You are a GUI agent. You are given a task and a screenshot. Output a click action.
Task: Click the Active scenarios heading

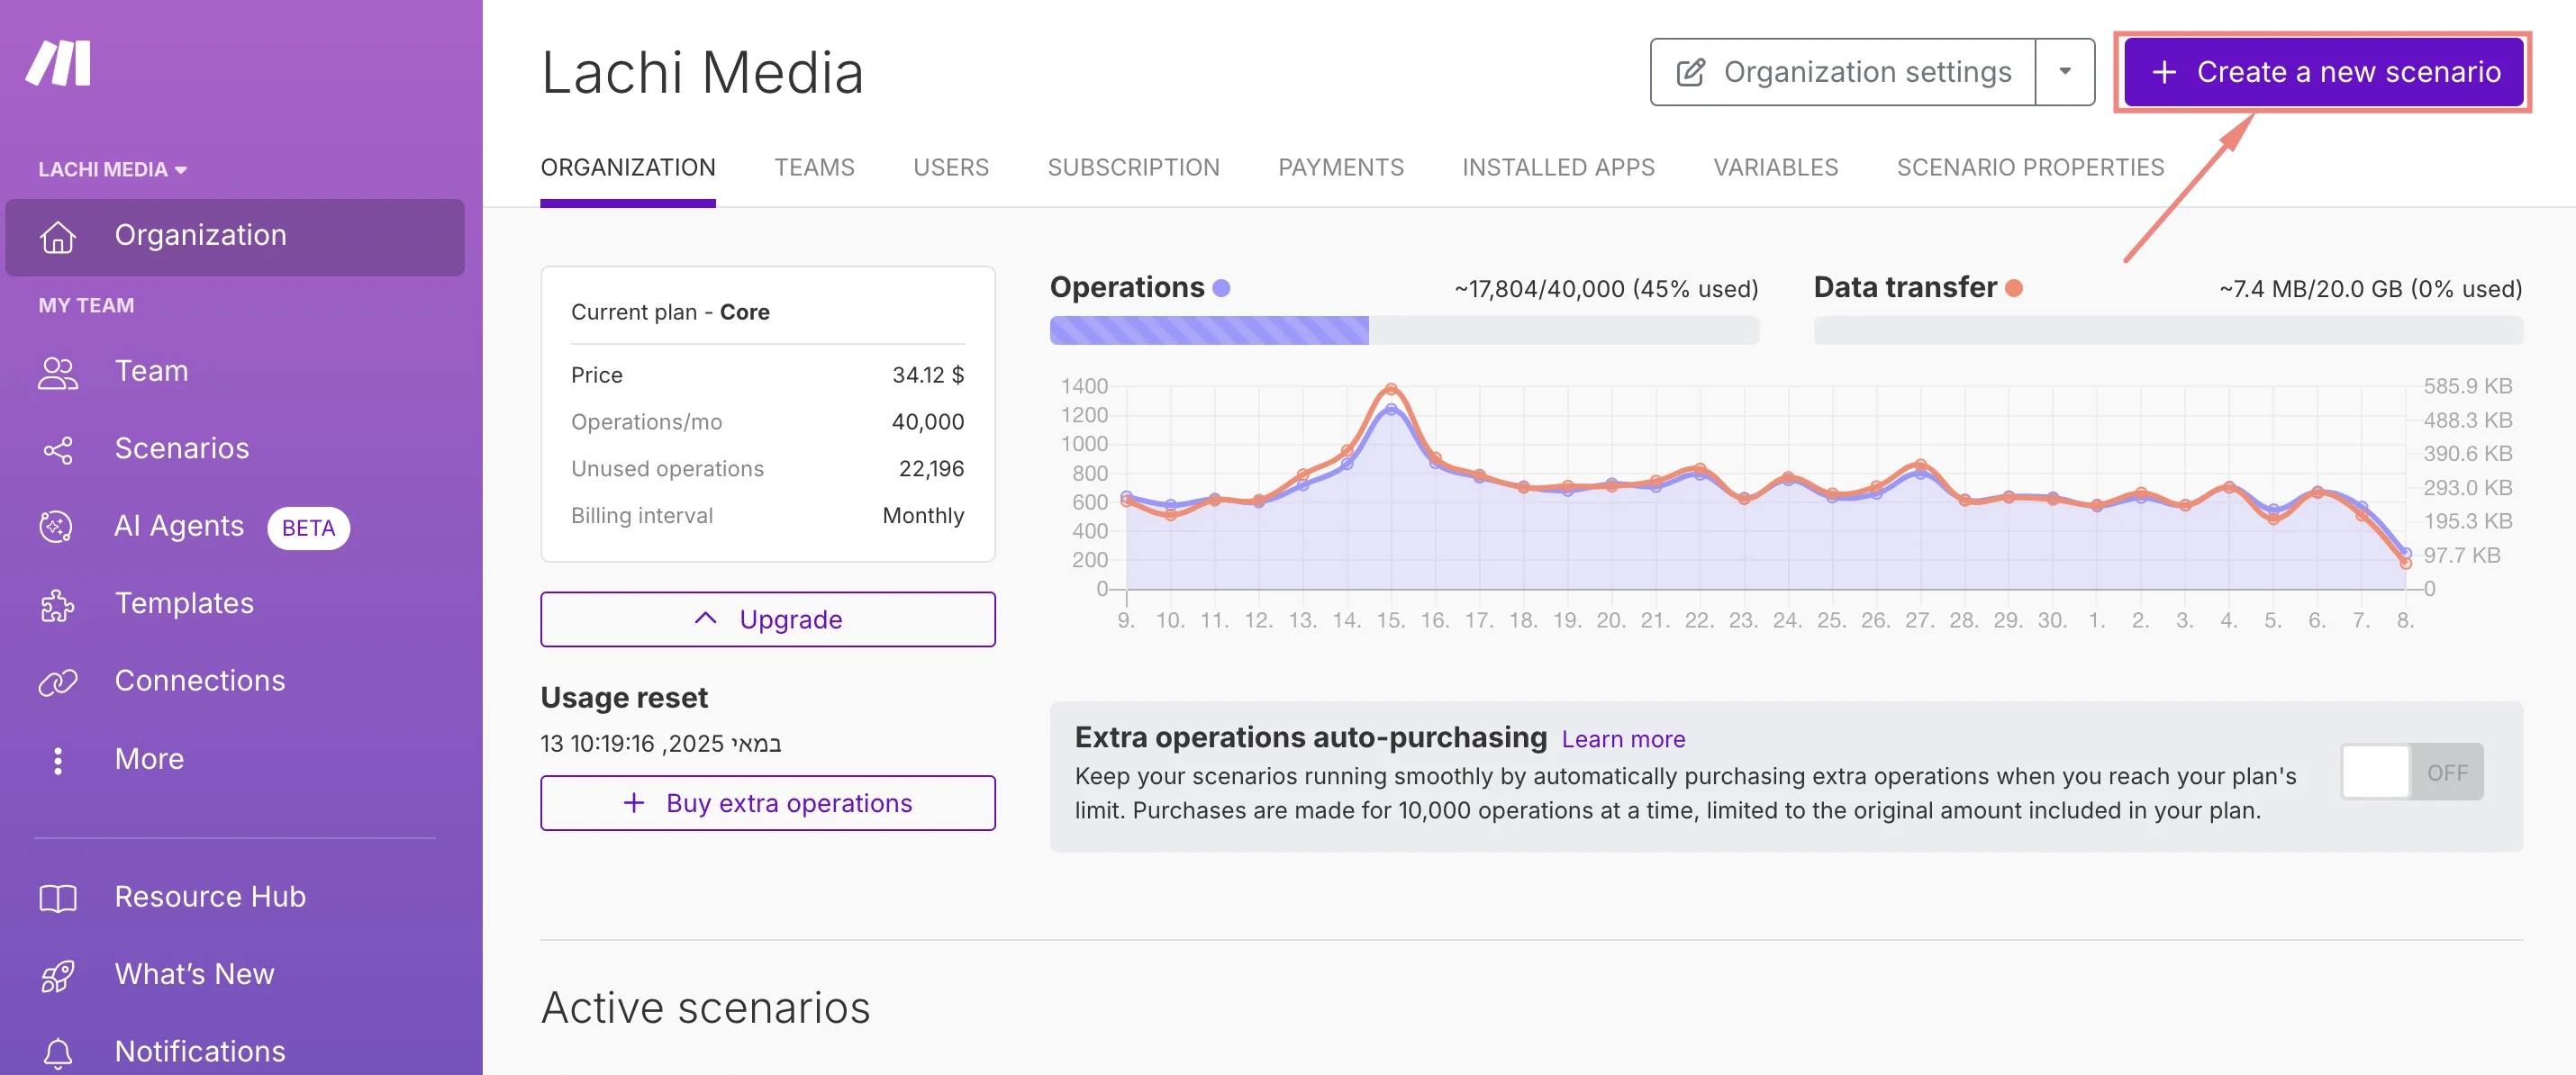coord(705,1008)
